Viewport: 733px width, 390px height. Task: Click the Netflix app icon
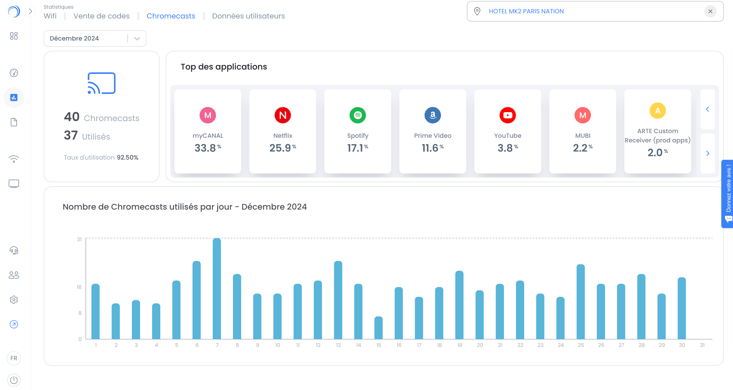pos(282,115)
